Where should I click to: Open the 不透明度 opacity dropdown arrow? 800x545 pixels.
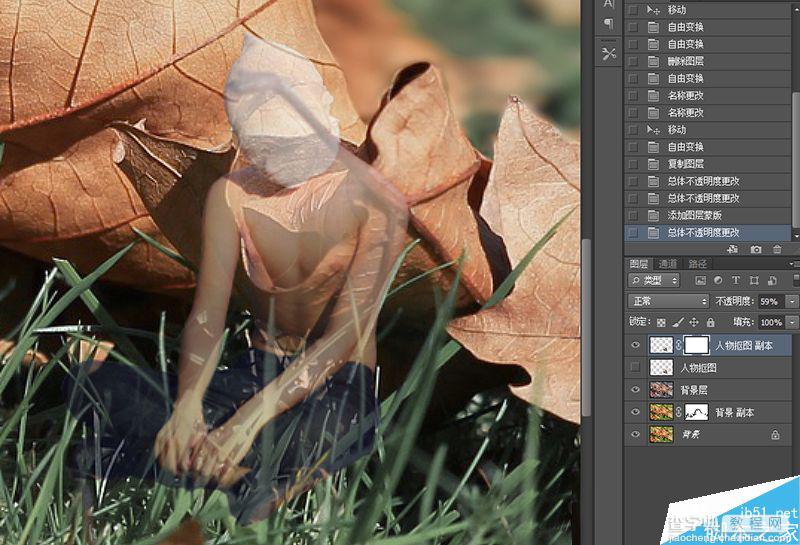point(792,302)
